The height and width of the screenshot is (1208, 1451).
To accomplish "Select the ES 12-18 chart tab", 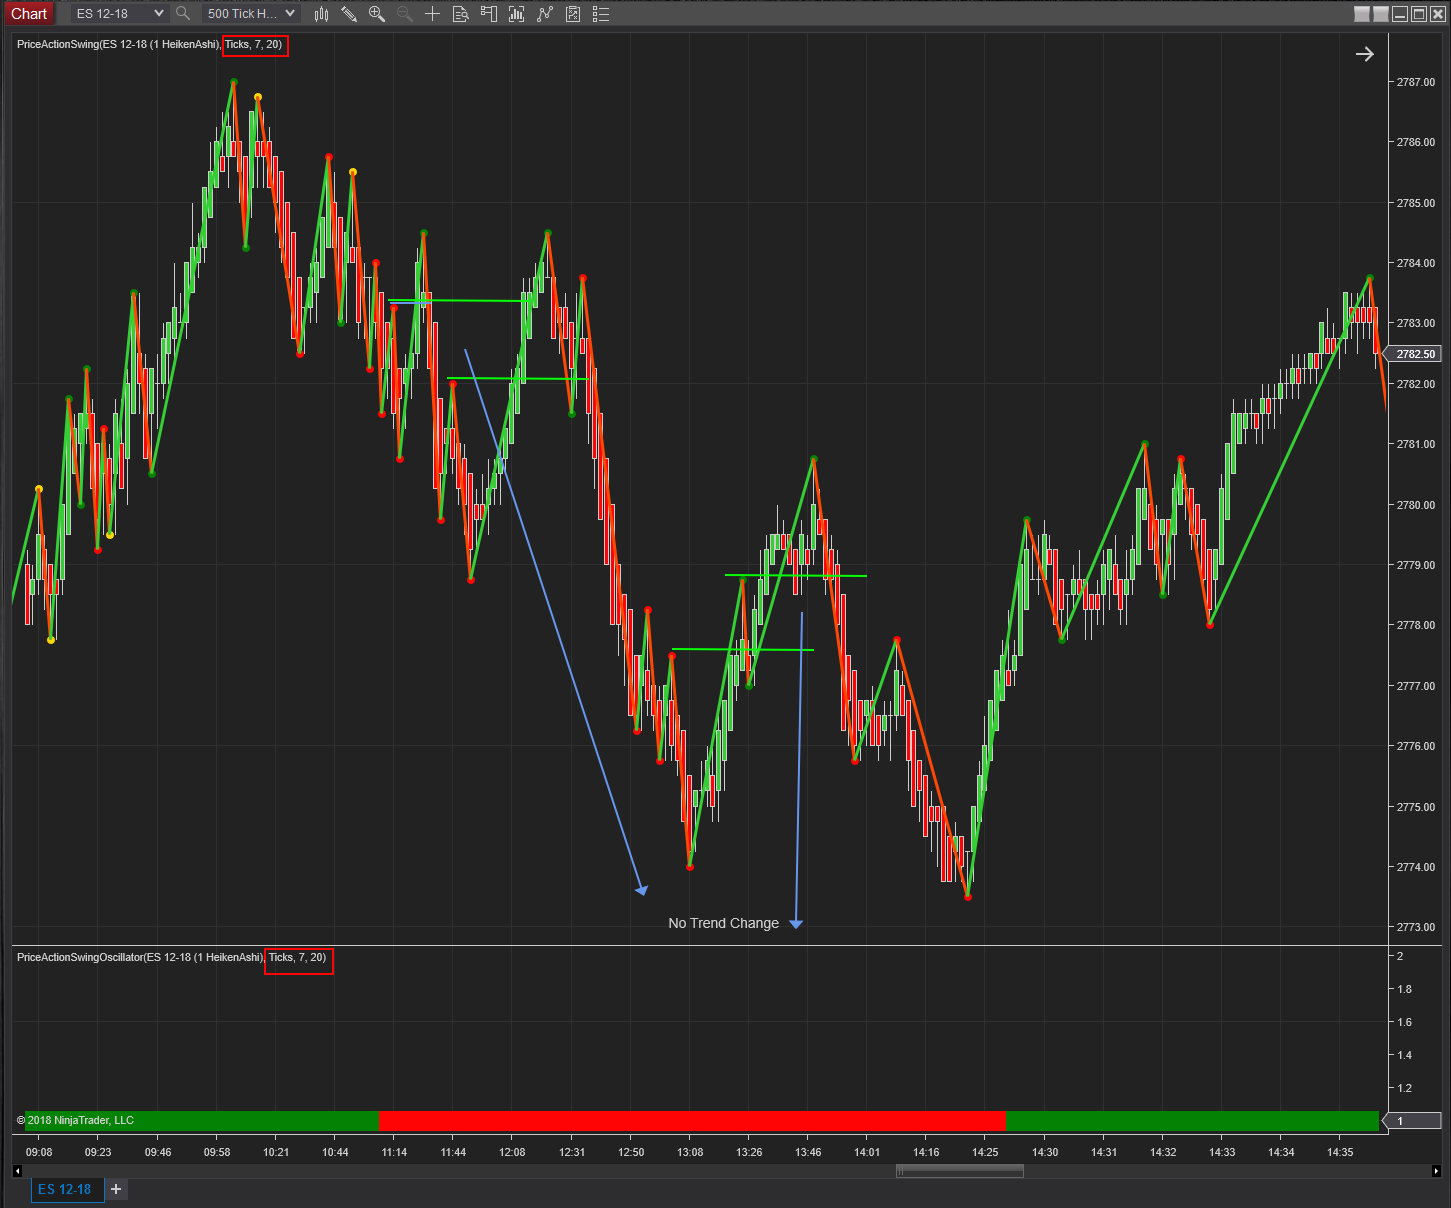I will (x=67, y=1189).
